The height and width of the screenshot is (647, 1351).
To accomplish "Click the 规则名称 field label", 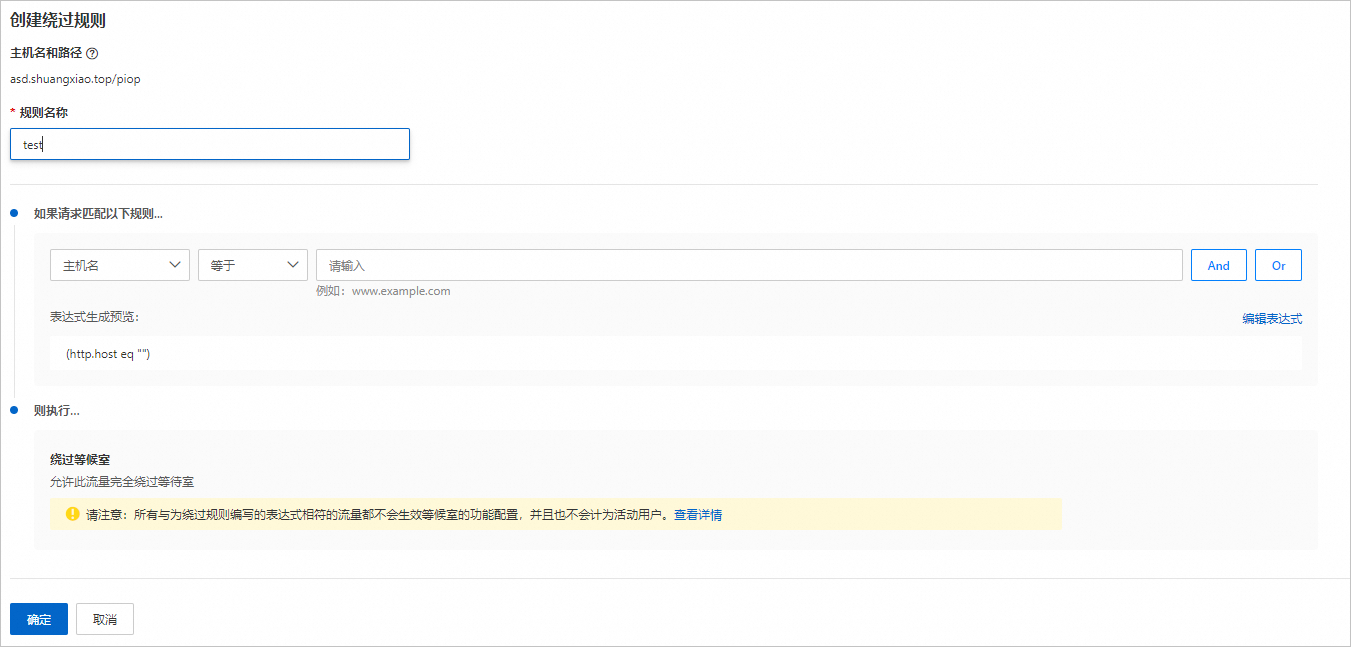I will tap(43, 113).
